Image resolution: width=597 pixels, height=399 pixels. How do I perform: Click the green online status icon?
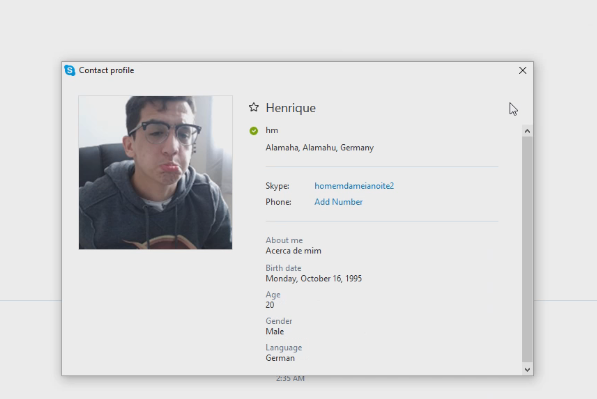tap(254, 131)
